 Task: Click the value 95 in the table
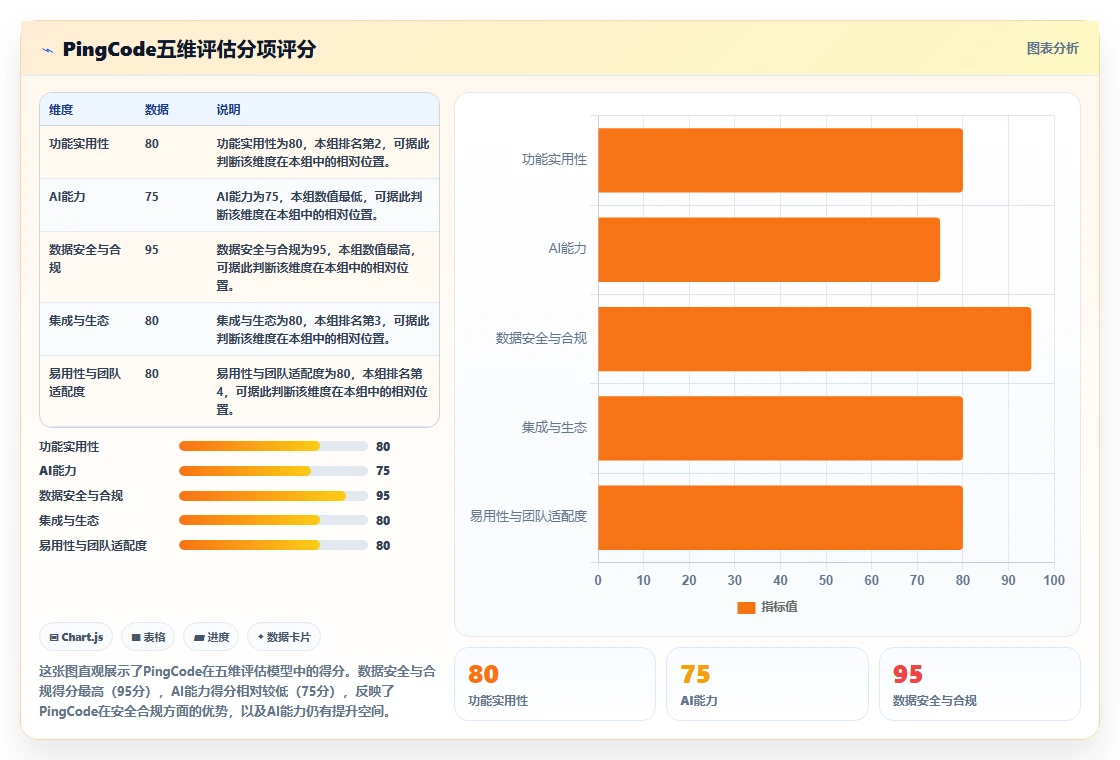[151, 249]
